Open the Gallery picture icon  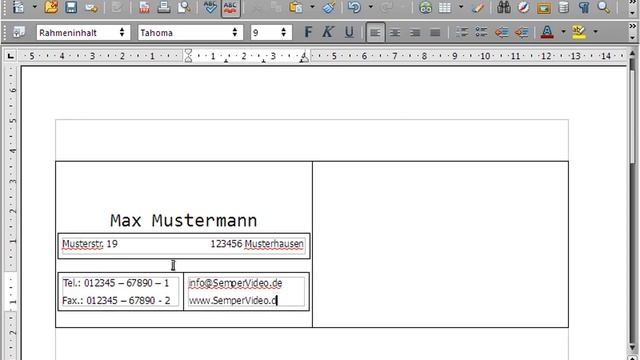(x=544, y=7)
